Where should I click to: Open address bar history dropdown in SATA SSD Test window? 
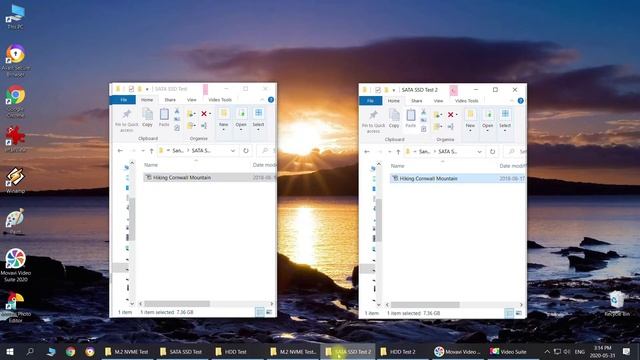click(233, 151)
